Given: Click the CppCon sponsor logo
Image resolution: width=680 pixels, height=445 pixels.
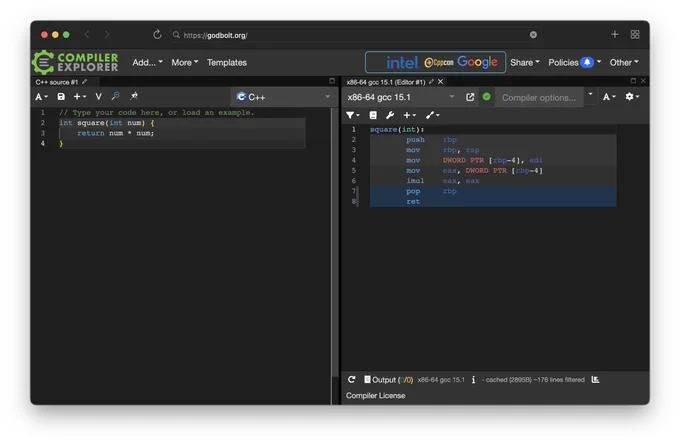Looking at the screenshot, I should coord(439,63).
